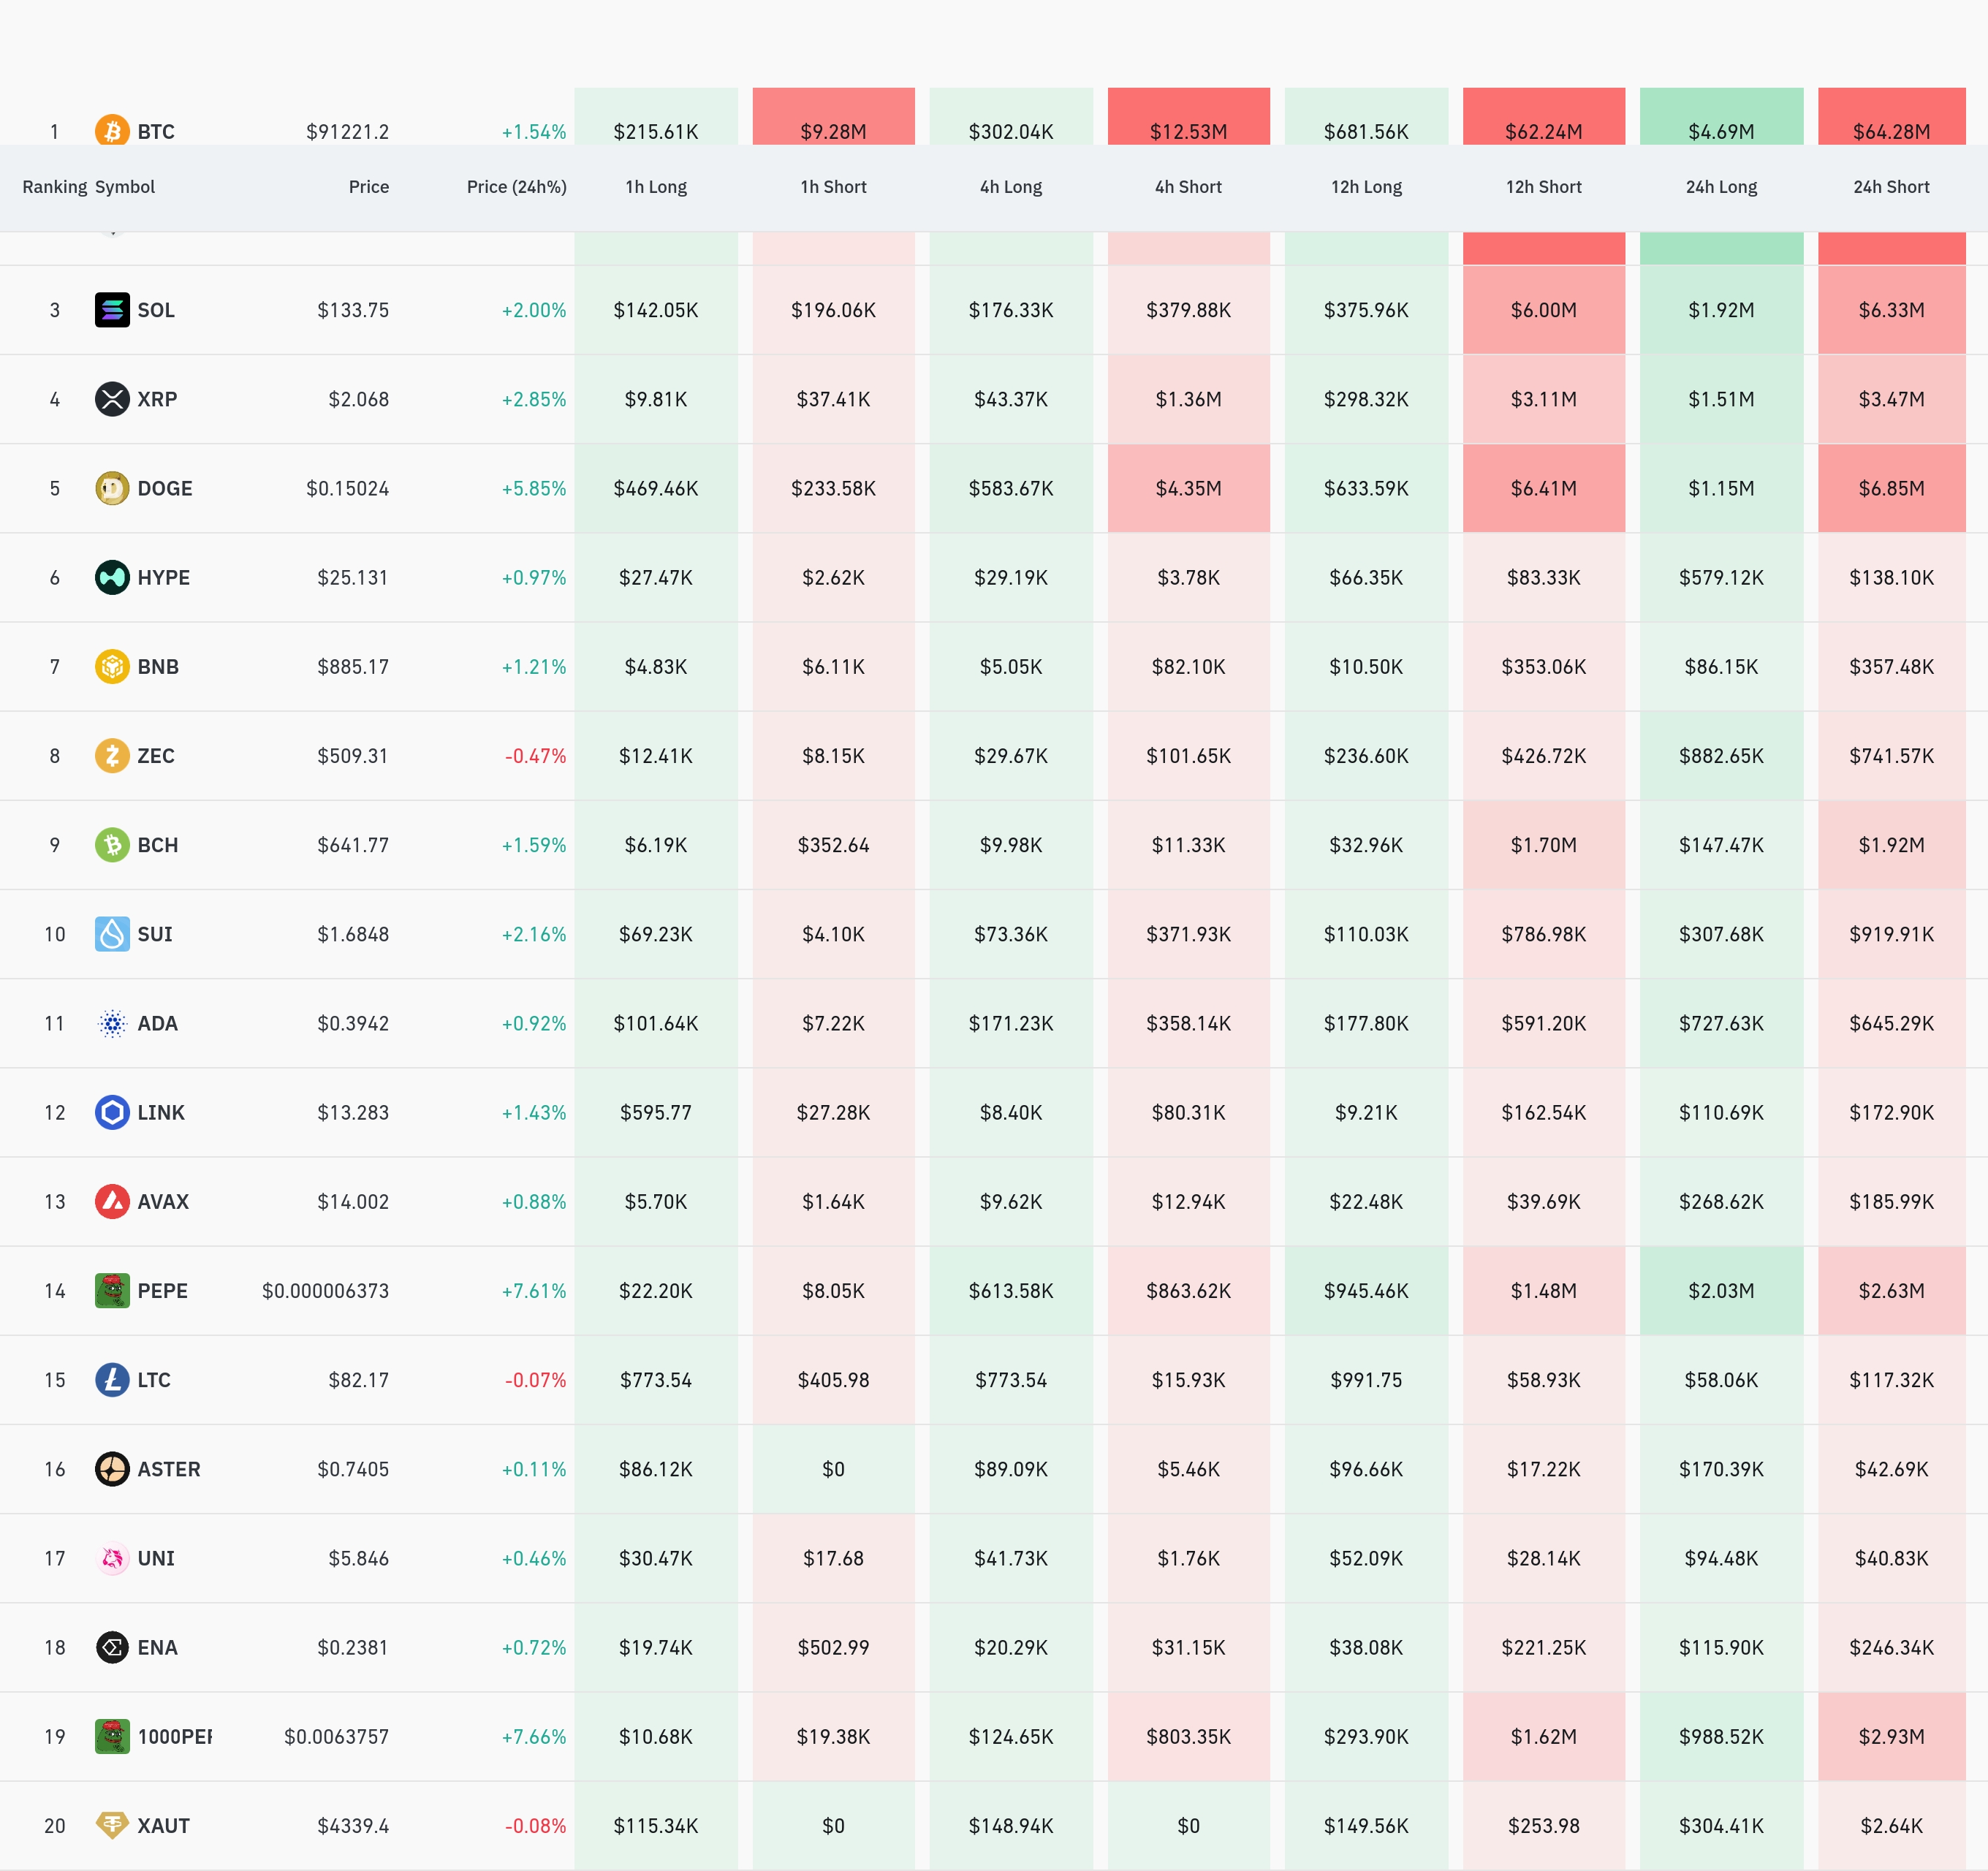1988x1871 pixels.
Task: Click the Zcash ZEC icon
Action: (x=112, y=755)
